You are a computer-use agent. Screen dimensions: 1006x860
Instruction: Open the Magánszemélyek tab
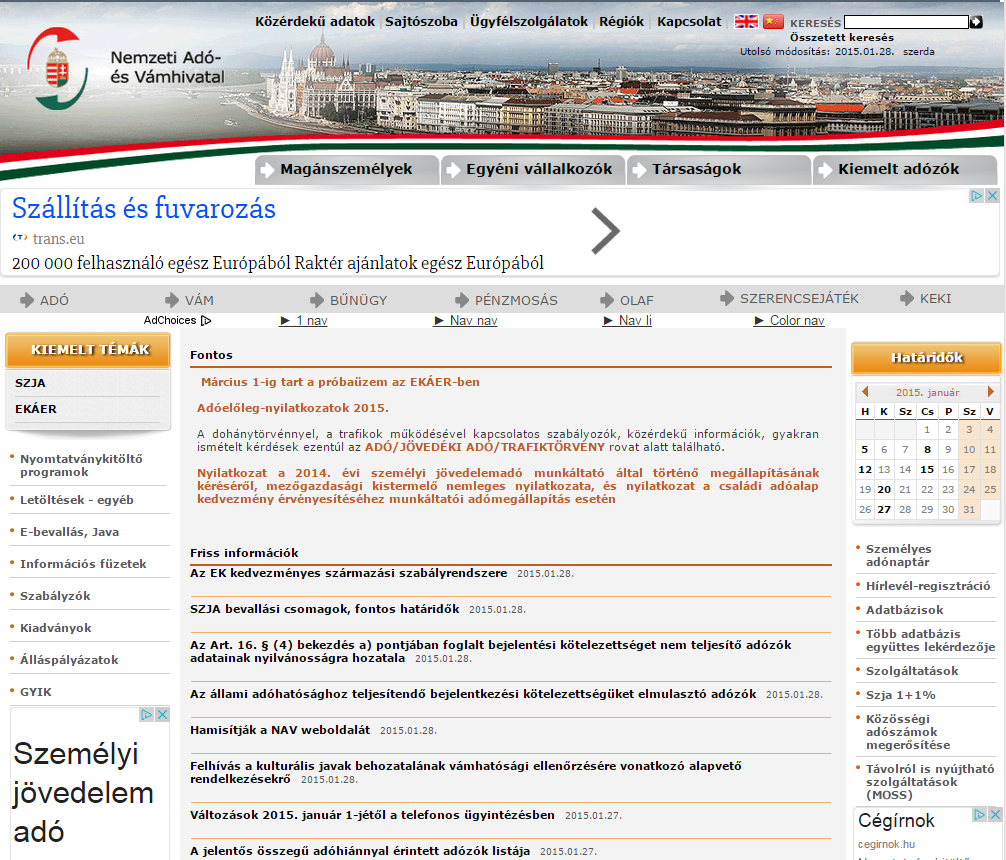[346, 170]
